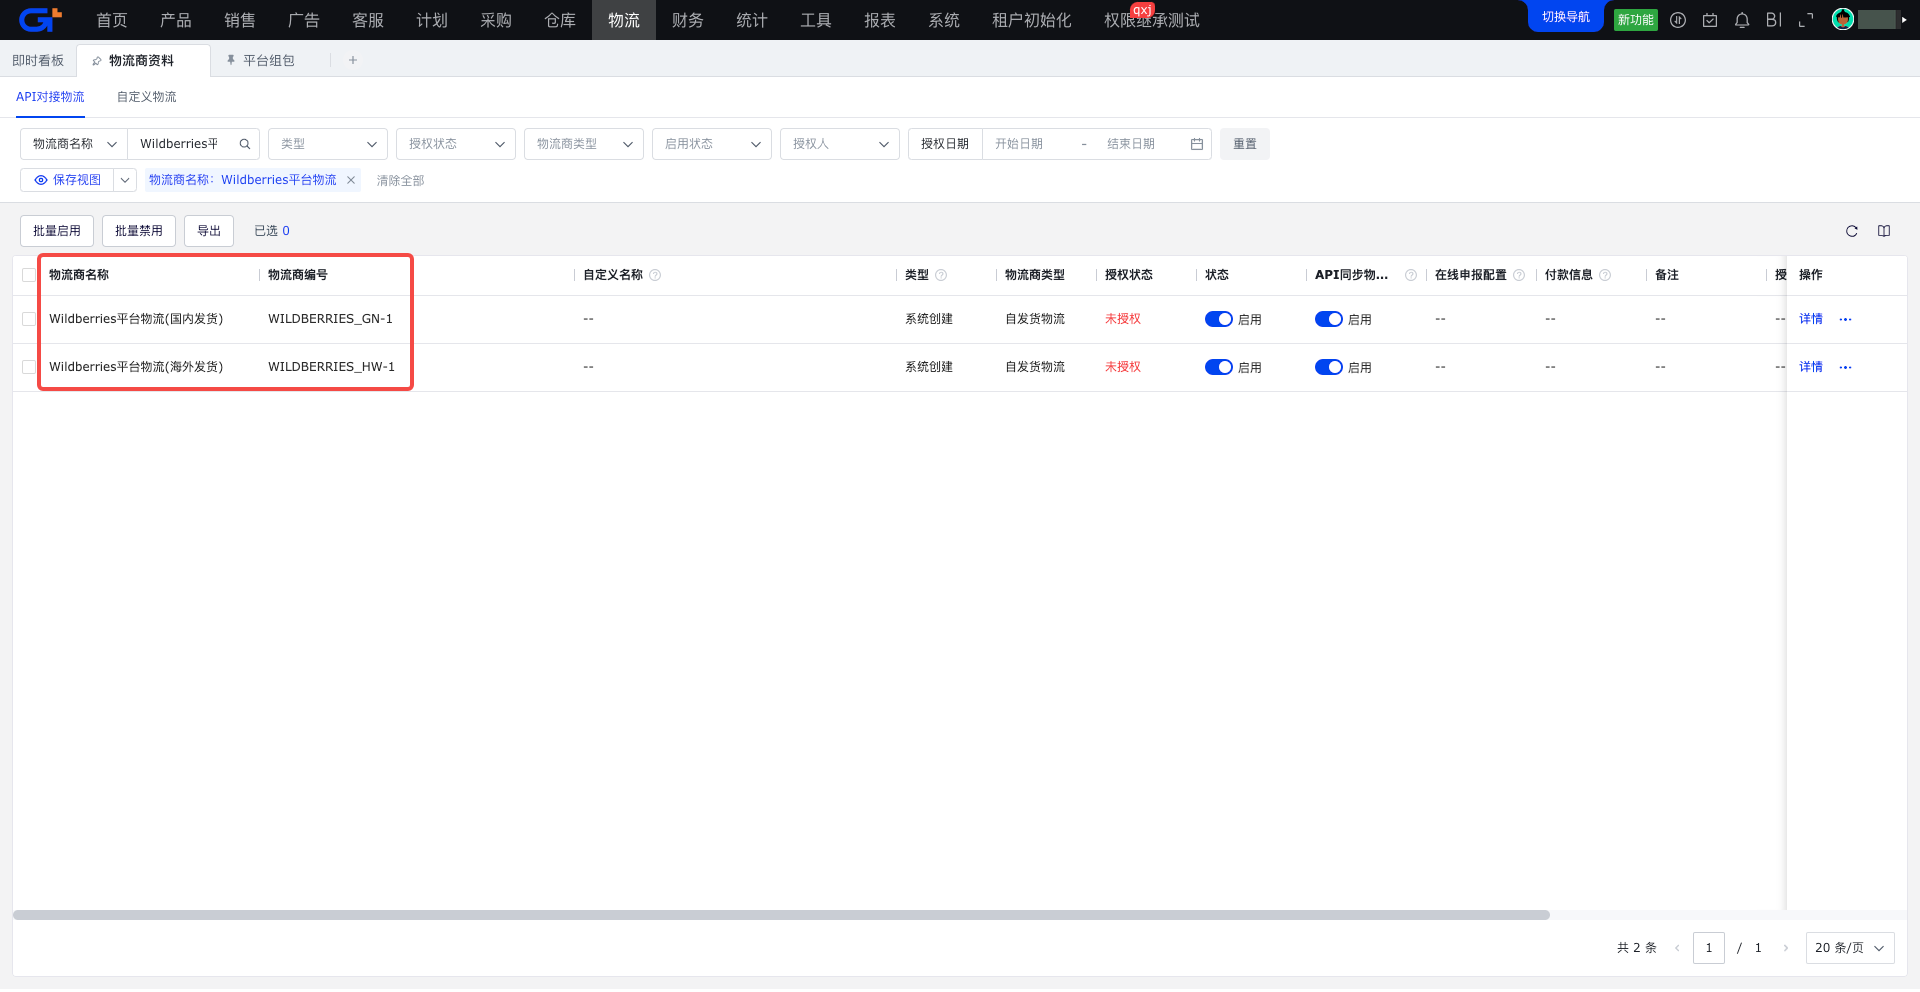1920x992 pixels.
Task: Open the 20 条/页 page size dropdown
Action: click(x=1849, y=948)
